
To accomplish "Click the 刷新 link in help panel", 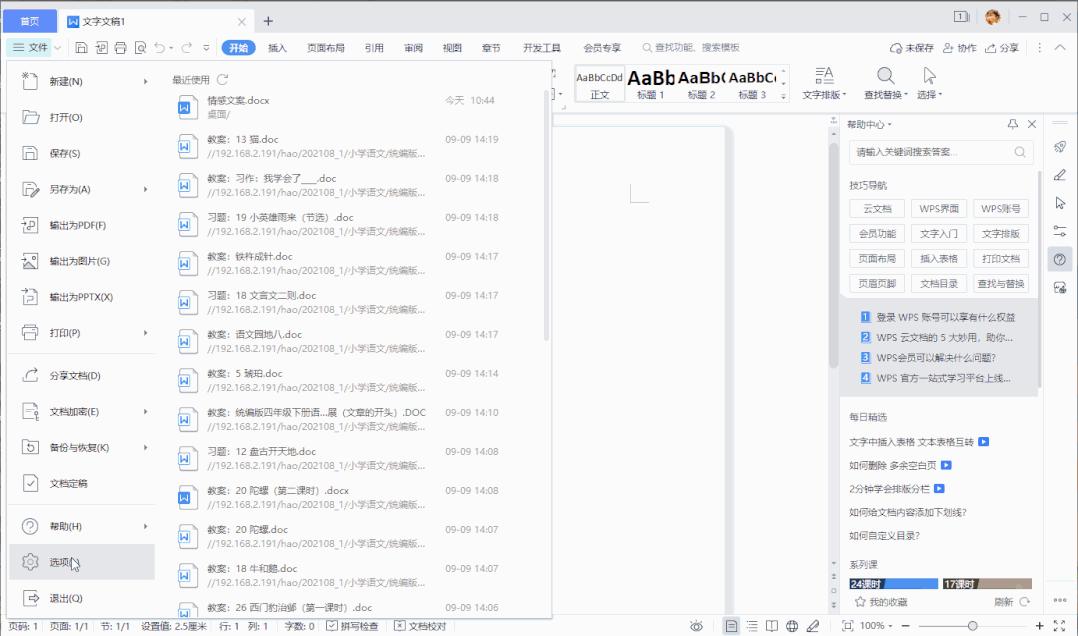I will click(x=1005, y=599).
